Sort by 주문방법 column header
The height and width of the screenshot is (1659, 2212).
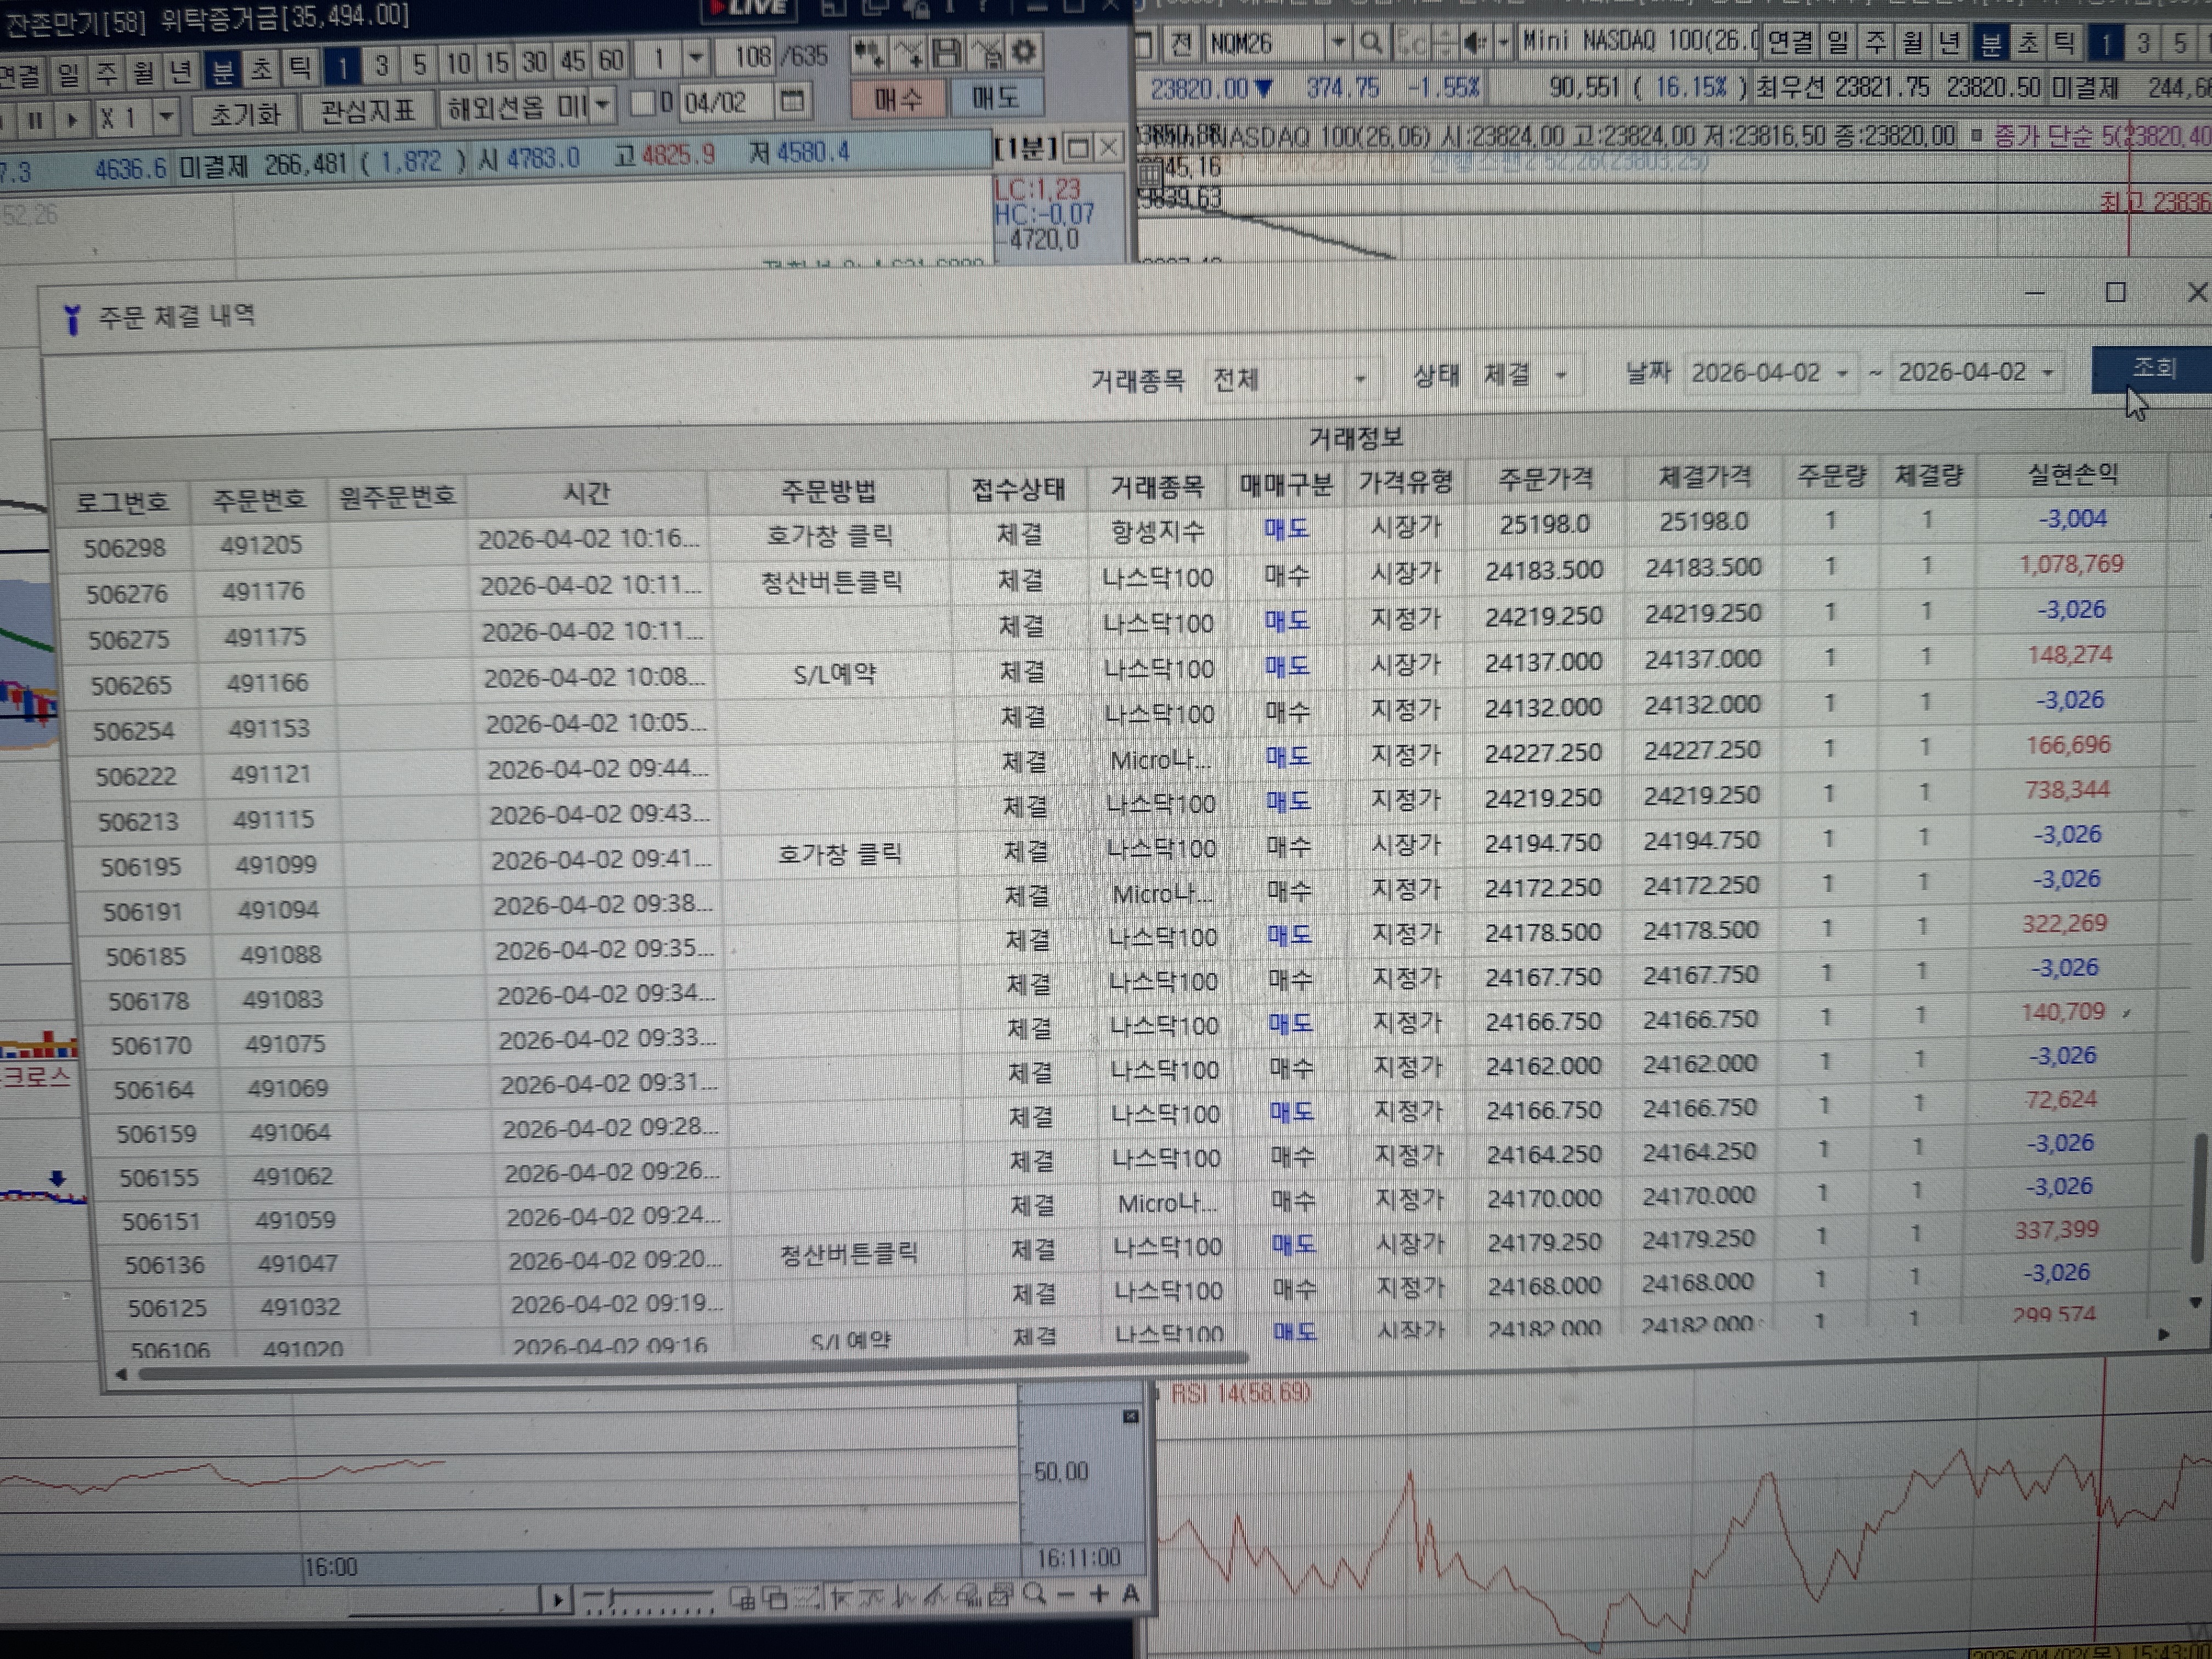(828, 491)
